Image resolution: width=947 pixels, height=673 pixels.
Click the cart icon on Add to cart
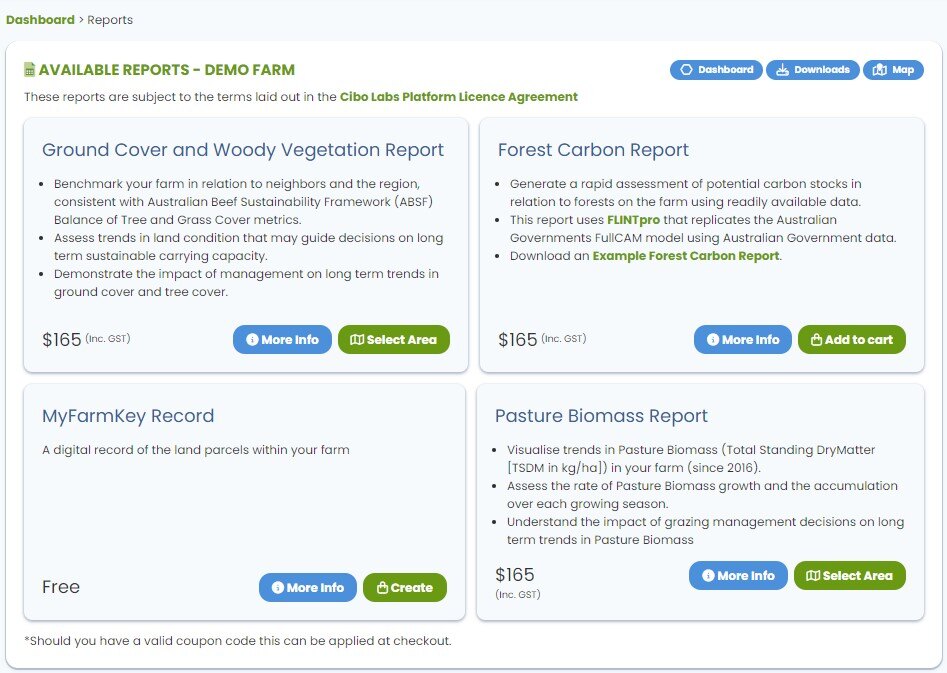(x=816, y=340)
